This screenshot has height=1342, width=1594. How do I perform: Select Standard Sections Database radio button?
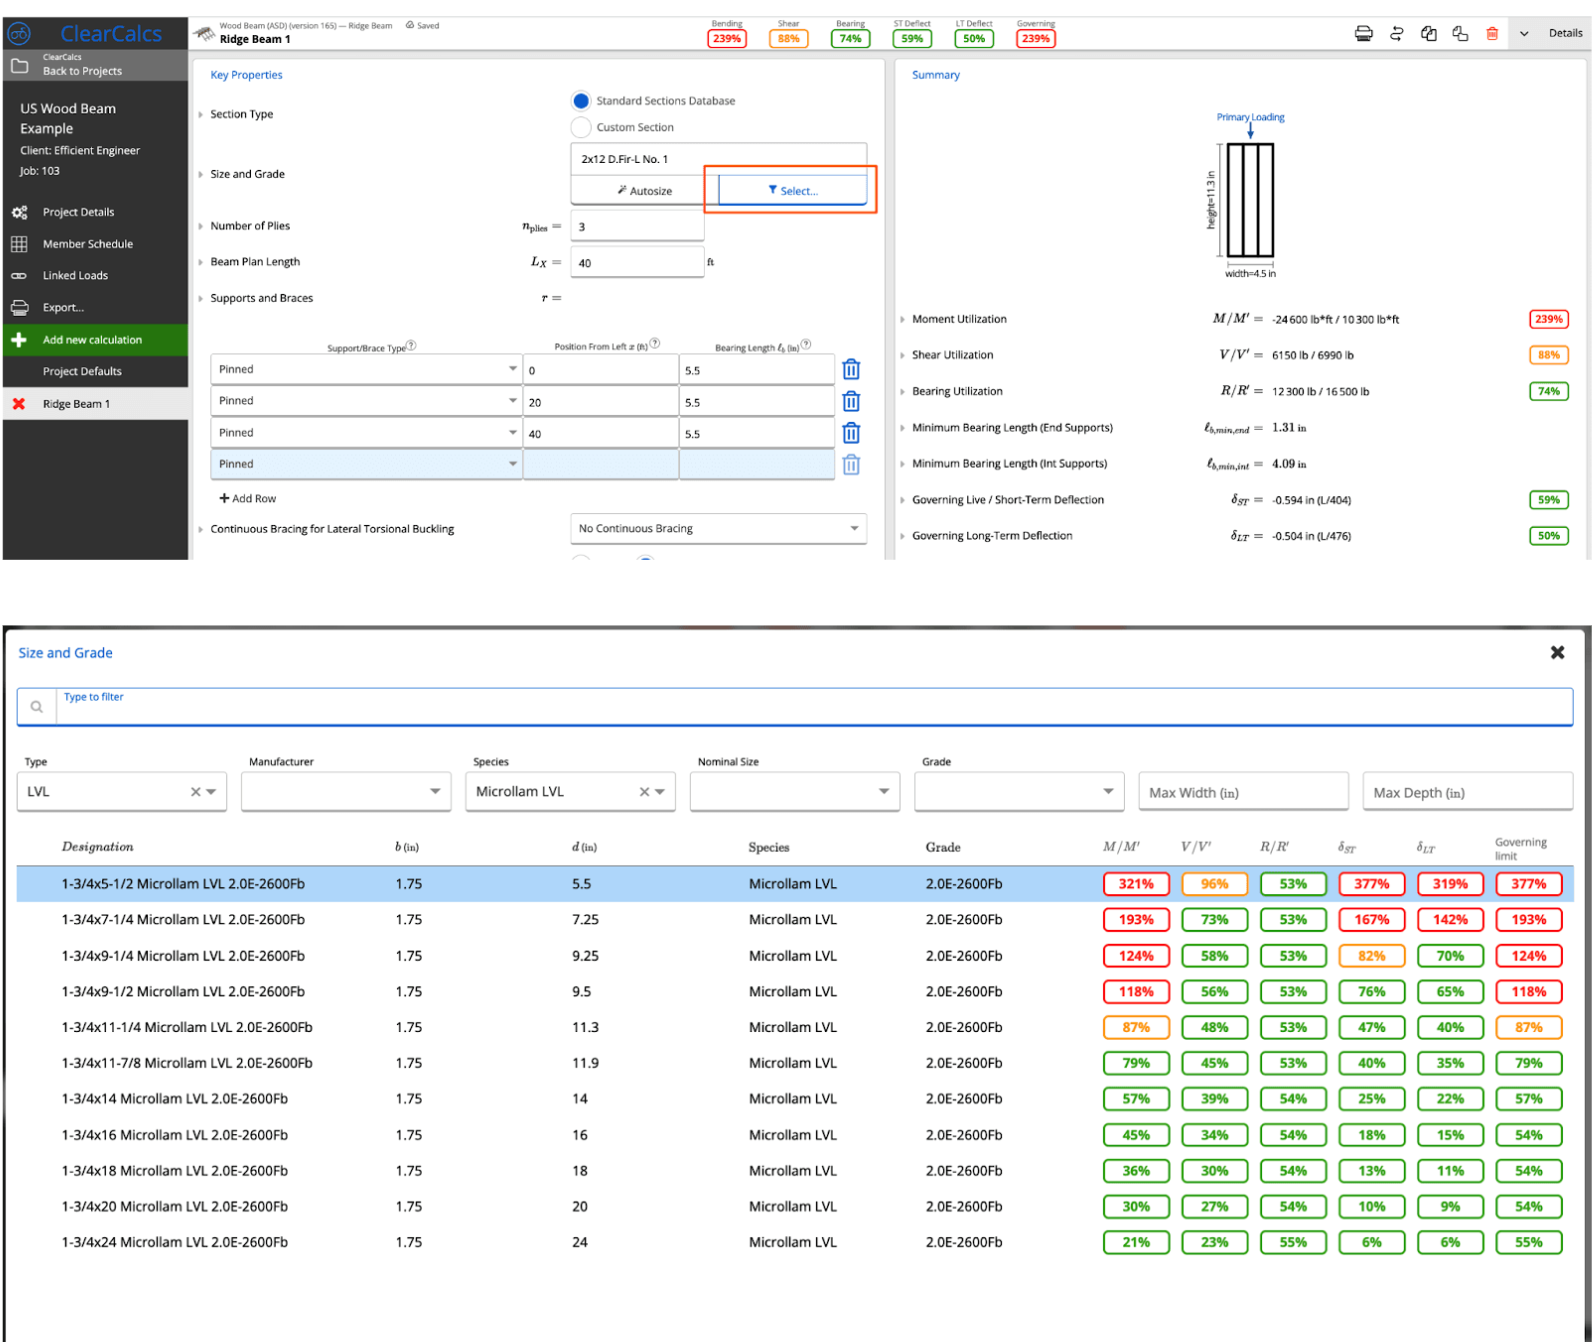581,101
